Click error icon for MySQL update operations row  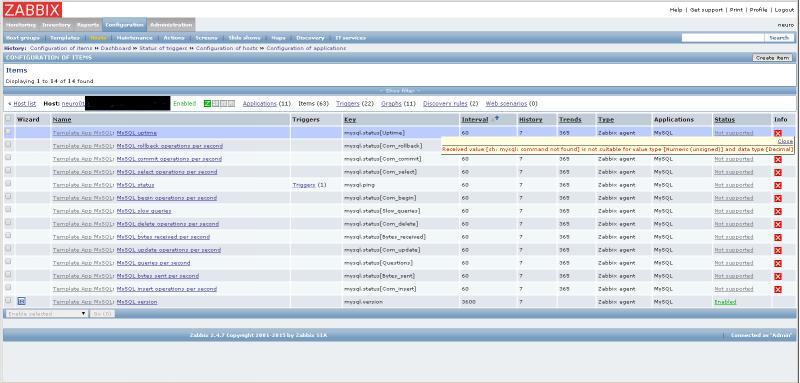[778, 250]
